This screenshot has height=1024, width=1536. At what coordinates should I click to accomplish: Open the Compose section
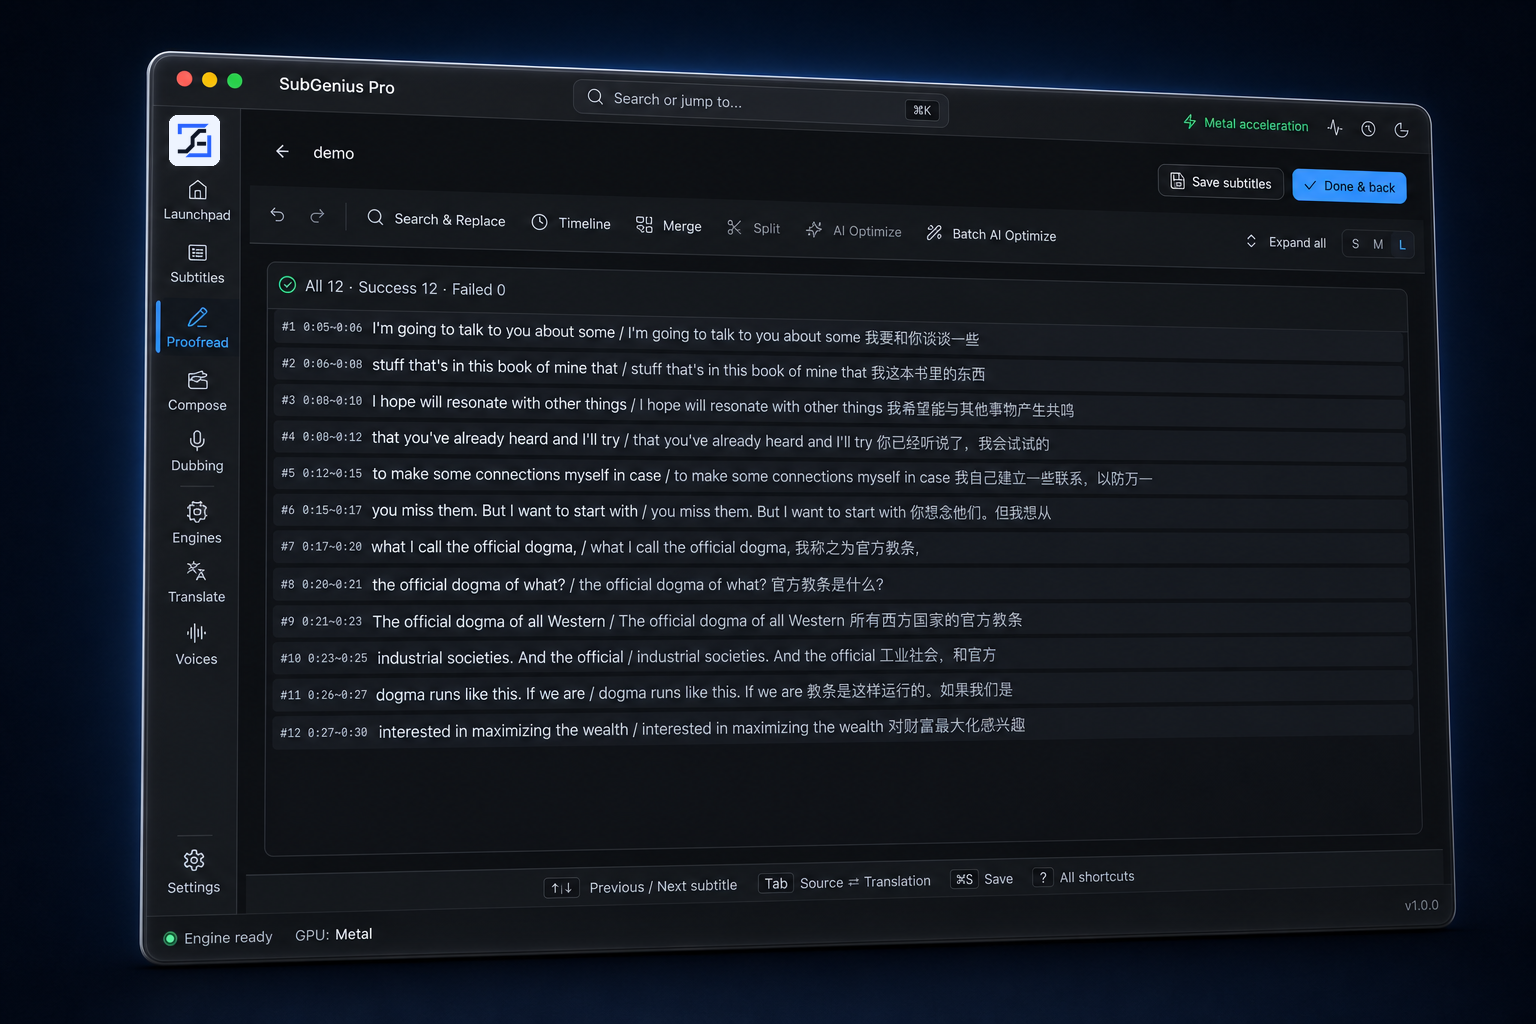(197, 391)
